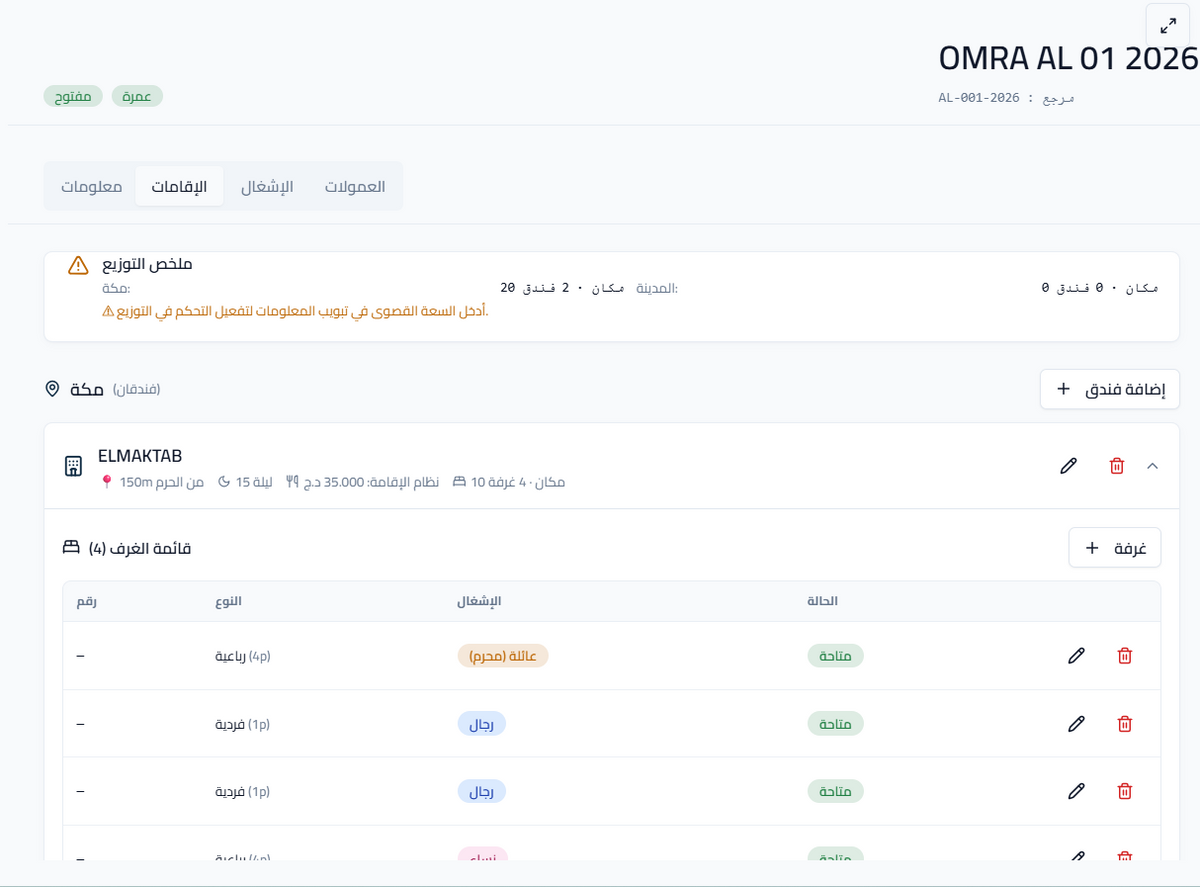Click the نظام الإقامة 35.000 د.ج text
Viewport: 1200px width, 887px height.
click(372, 482)
